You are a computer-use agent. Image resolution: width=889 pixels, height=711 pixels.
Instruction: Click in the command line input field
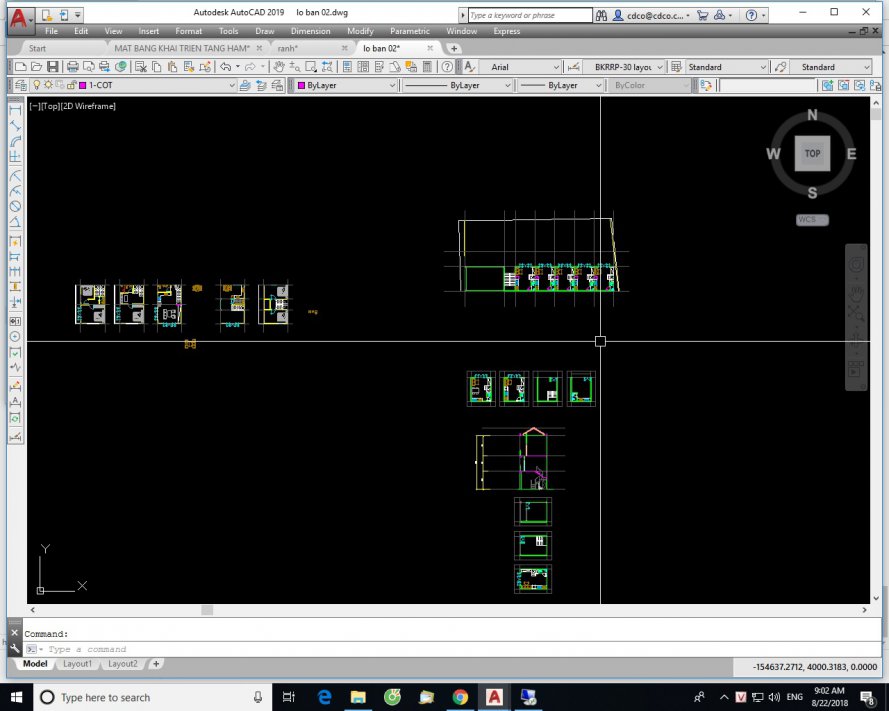tap(454, 649)
